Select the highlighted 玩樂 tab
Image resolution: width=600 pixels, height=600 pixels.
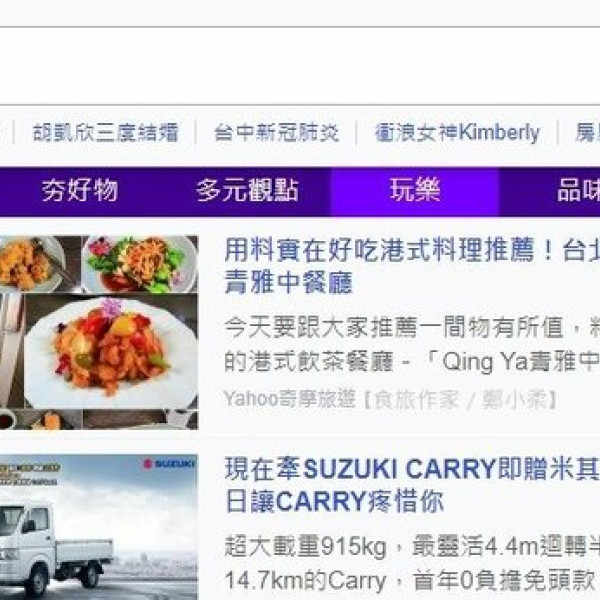pos(415,191)
